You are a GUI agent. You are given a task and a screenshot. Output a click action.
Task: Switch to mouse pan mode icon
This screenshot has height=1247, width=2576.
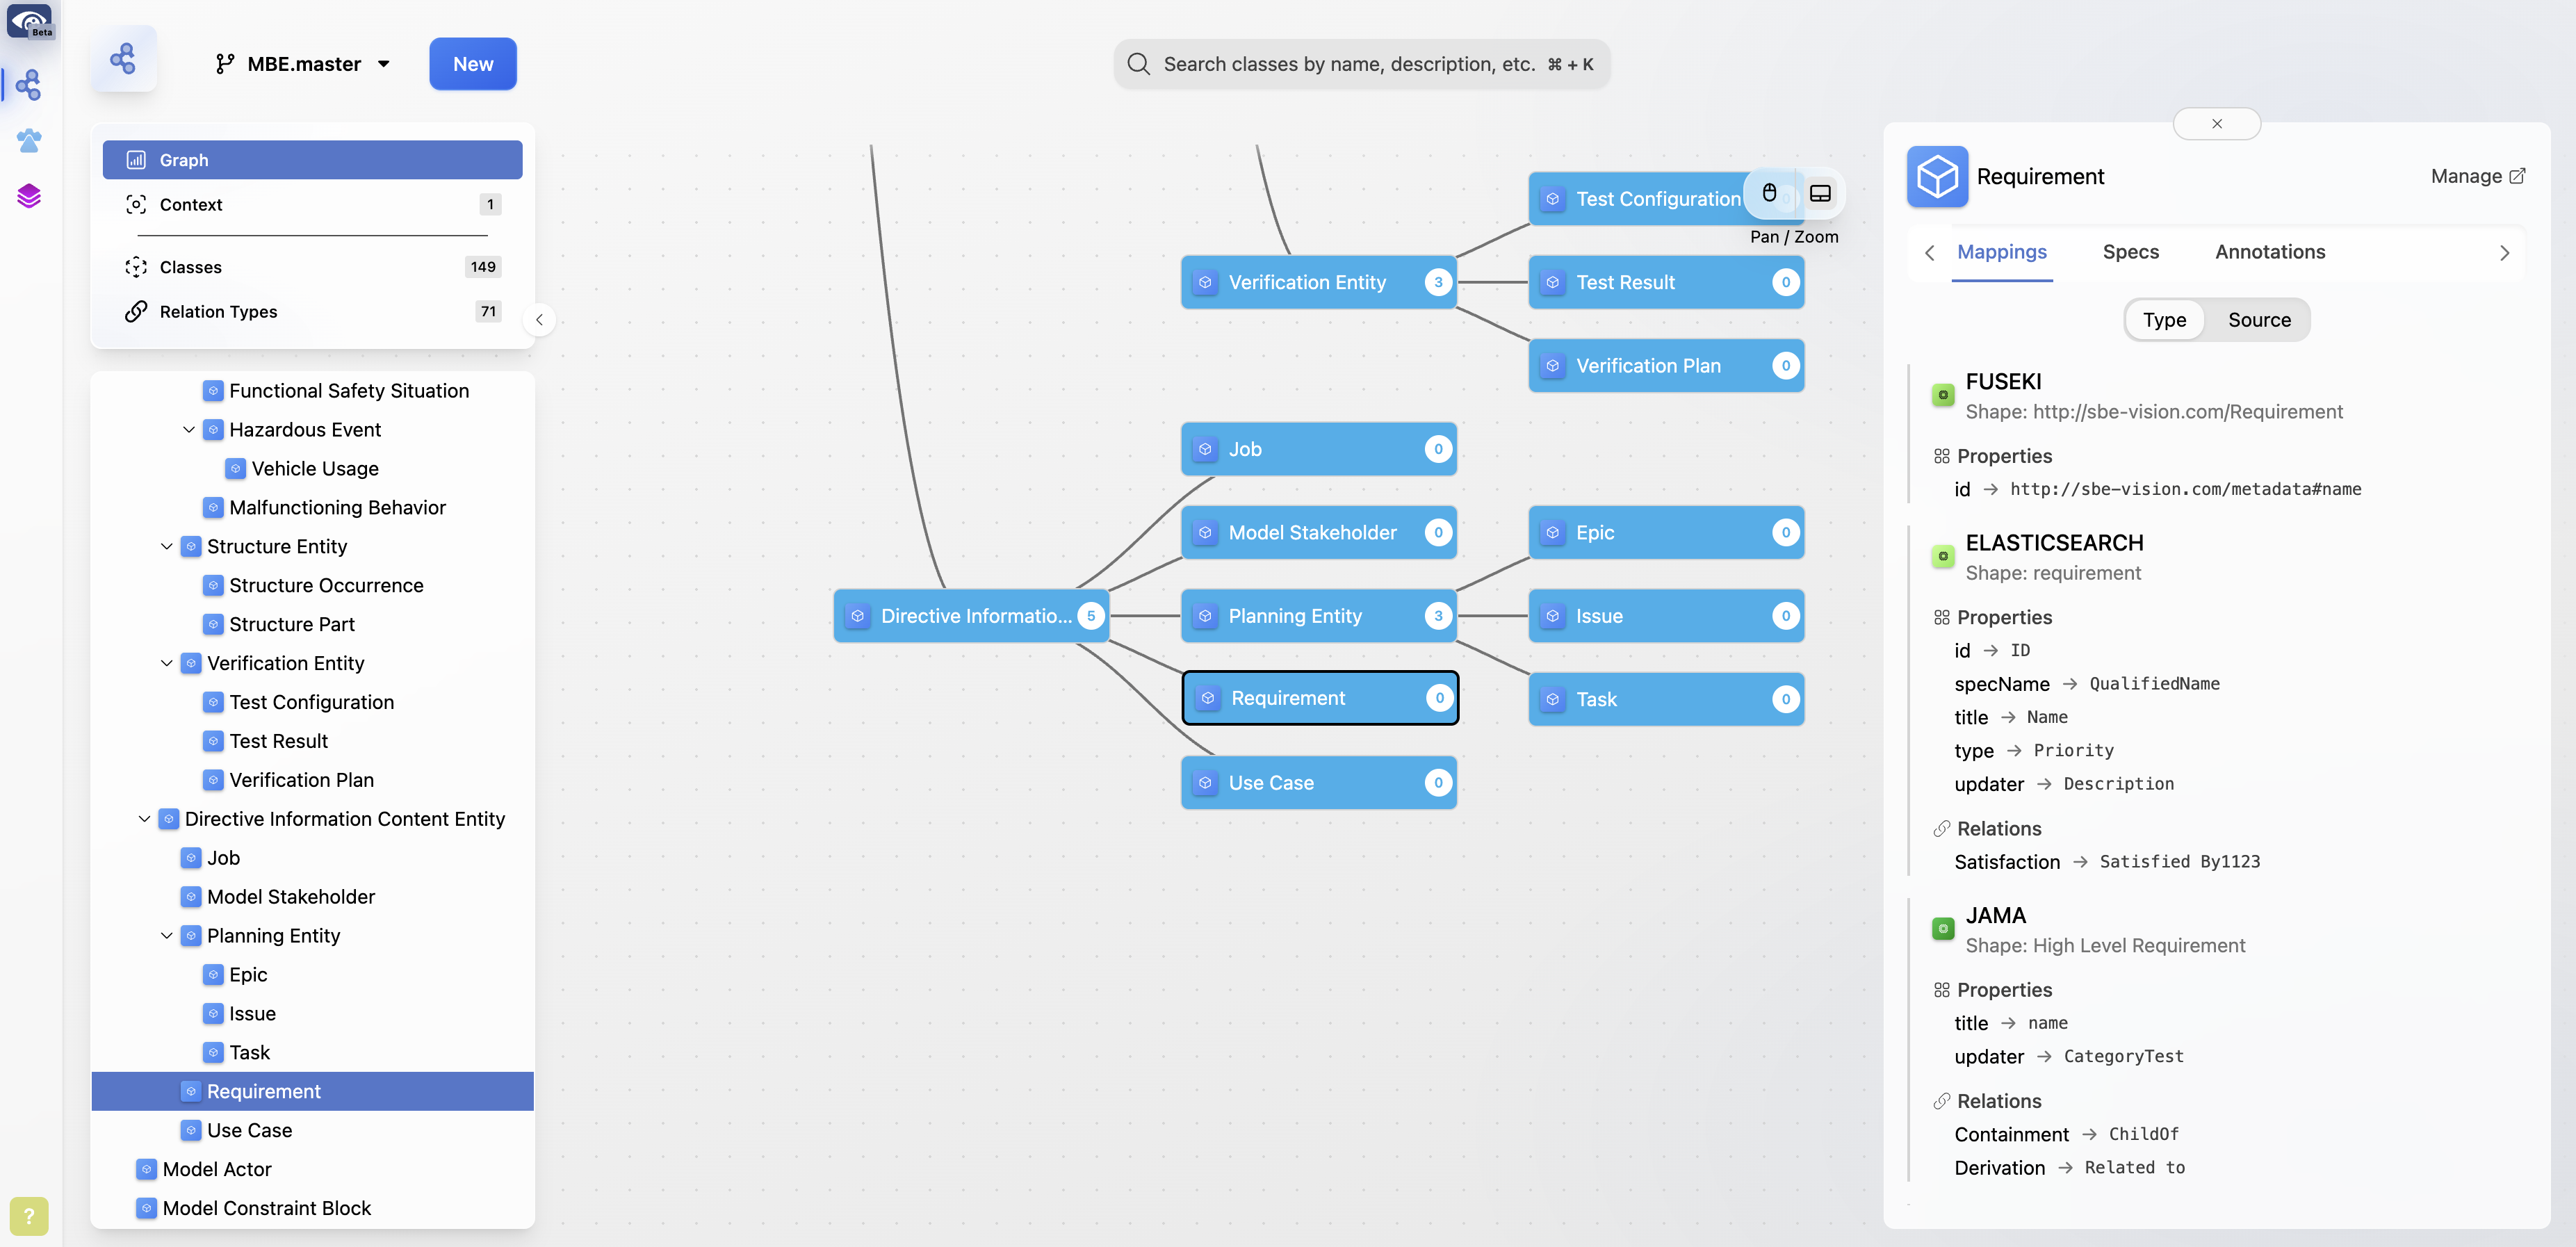tap(1769, 193)
